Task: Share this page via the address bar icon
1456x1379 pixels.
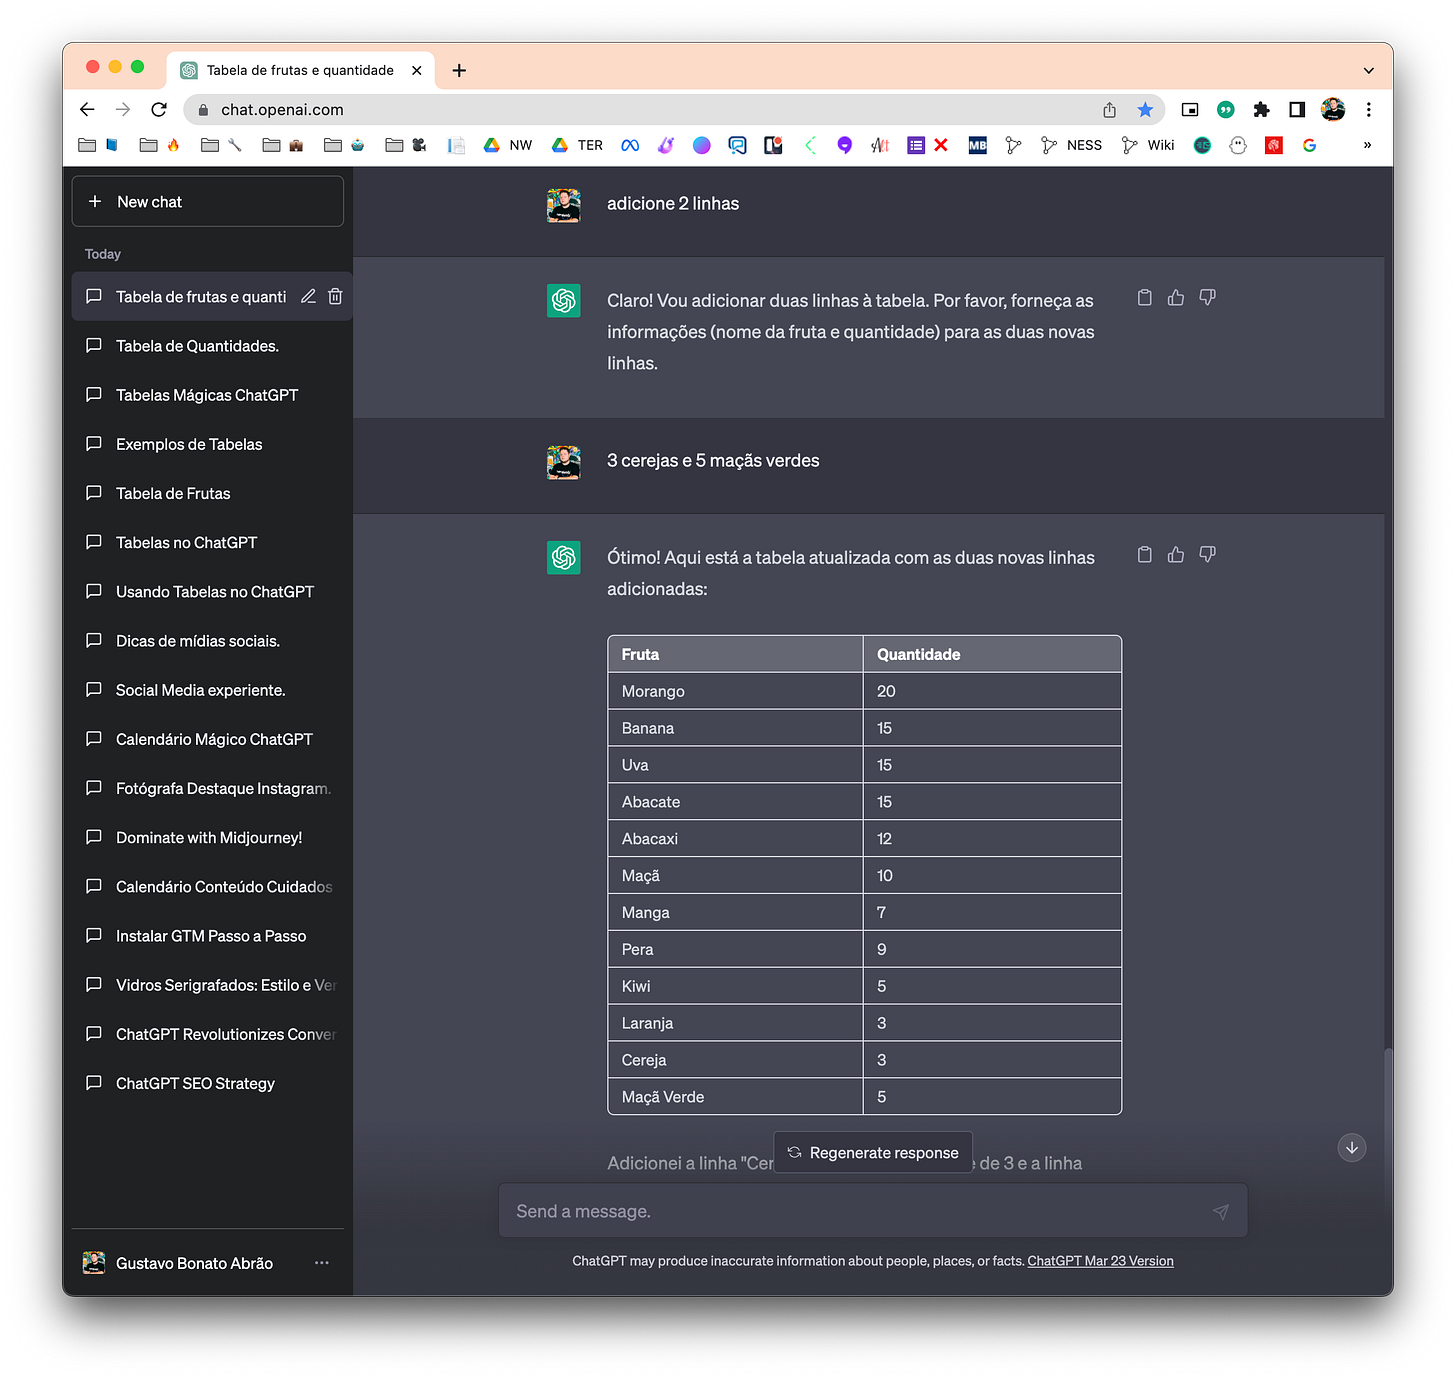Action: click(1109, 110)
